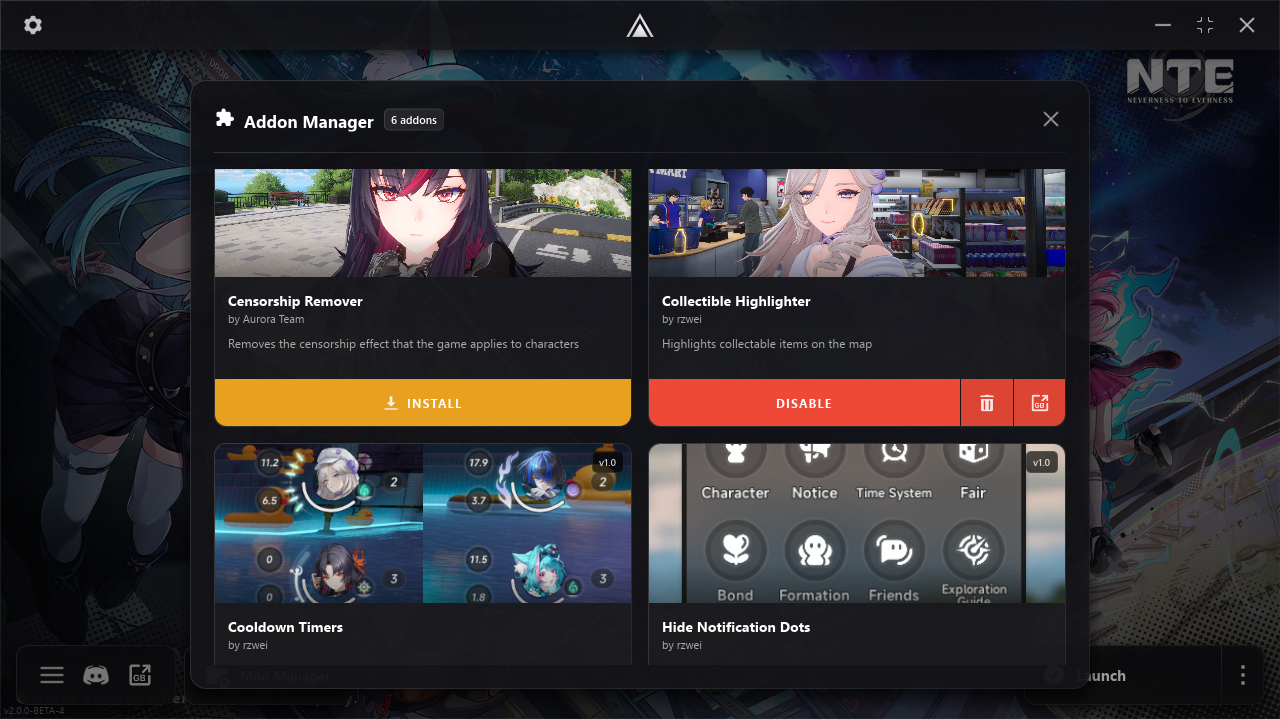The width and height of the screenshot is (1280, 719).
Task: Click v1.0 badge on Hide Notification Dots
Action: pyautogui.click(x=1041, y=462)
